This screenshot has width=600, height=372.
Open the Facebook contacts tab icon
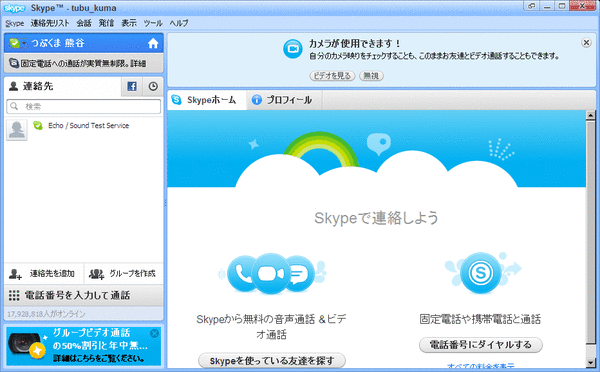(x=132, y=86)
